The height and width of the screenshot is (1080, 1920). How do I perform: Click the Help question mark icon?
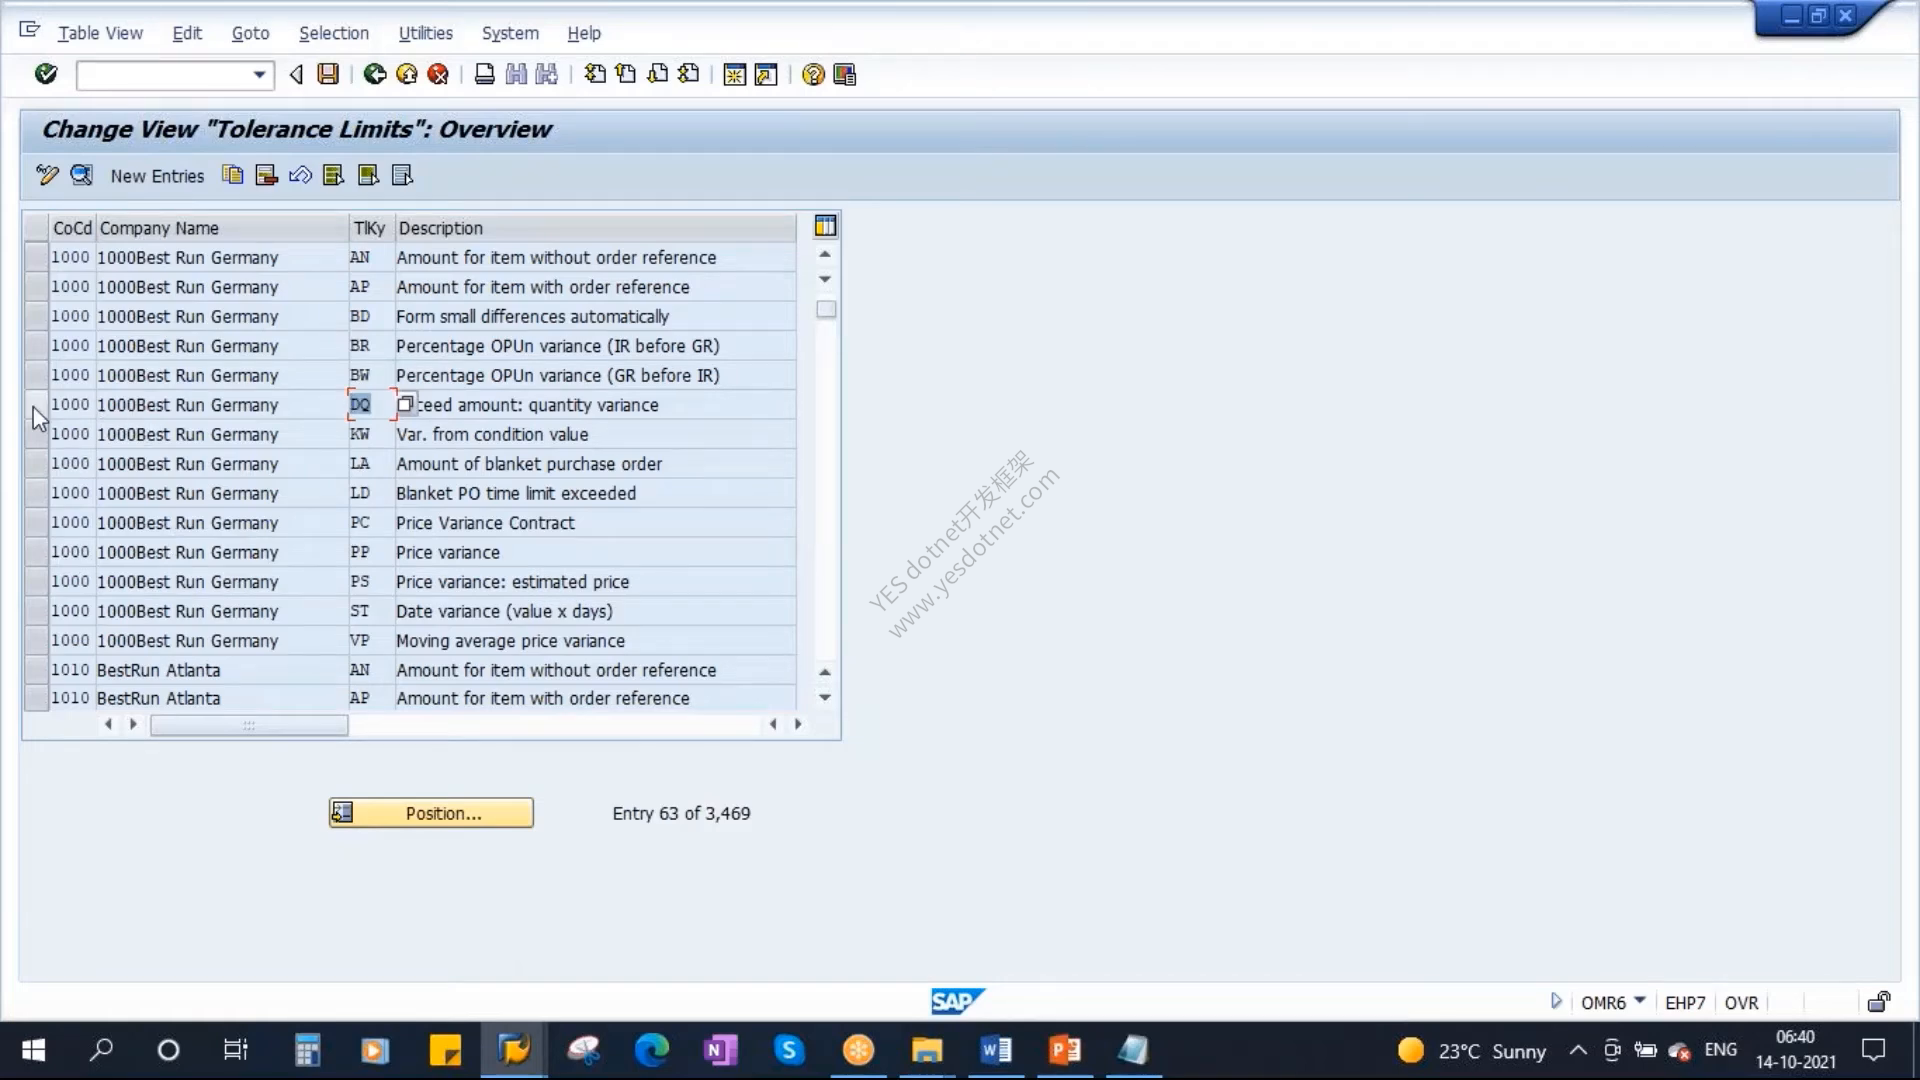(813, 75)
